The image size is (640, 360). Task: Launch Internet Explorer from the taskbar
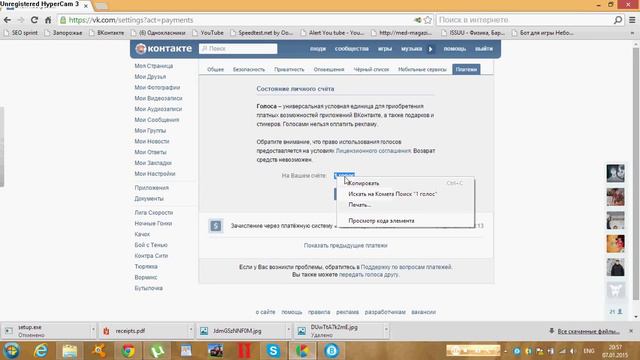[x=41, y=351]
